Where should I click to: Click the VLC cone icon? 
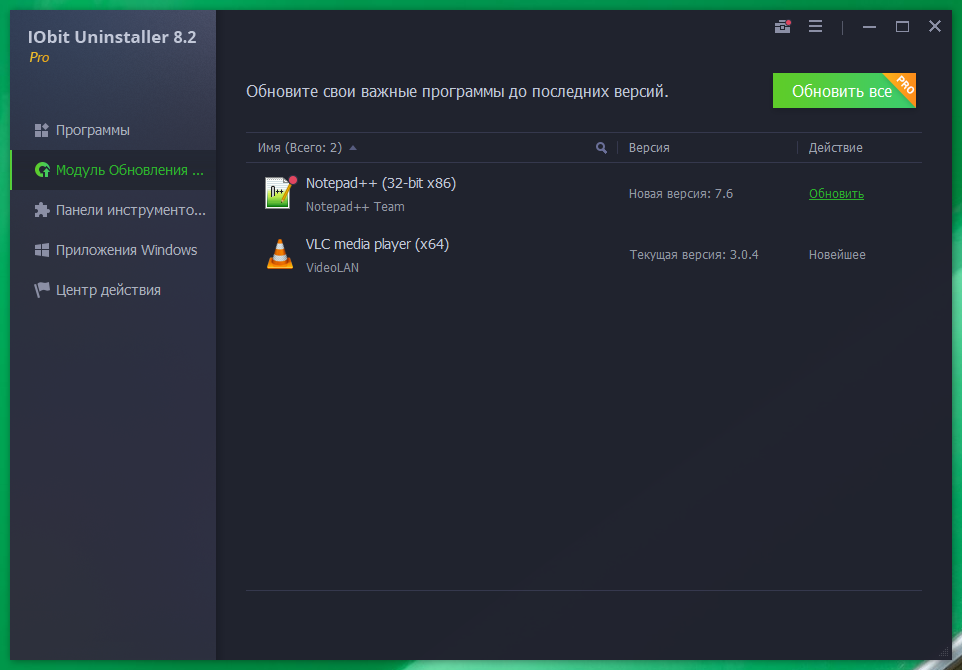coord(280,253)
